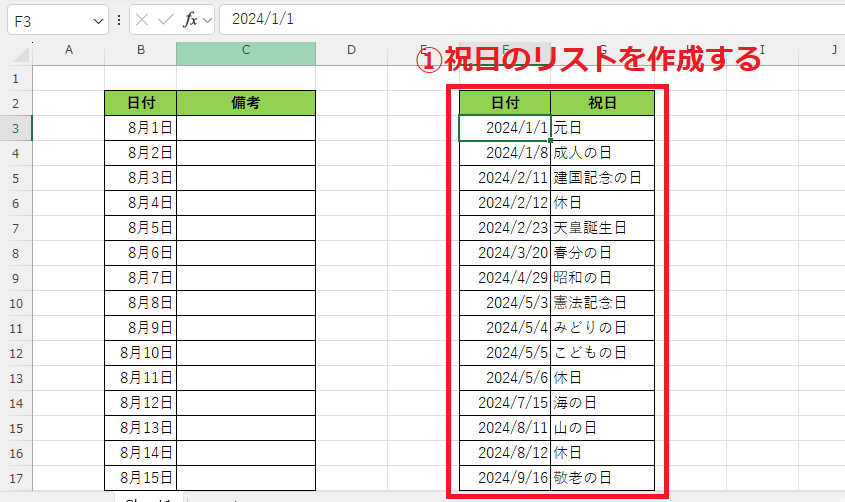Select cell with 2024/7/15

[505, 403]
